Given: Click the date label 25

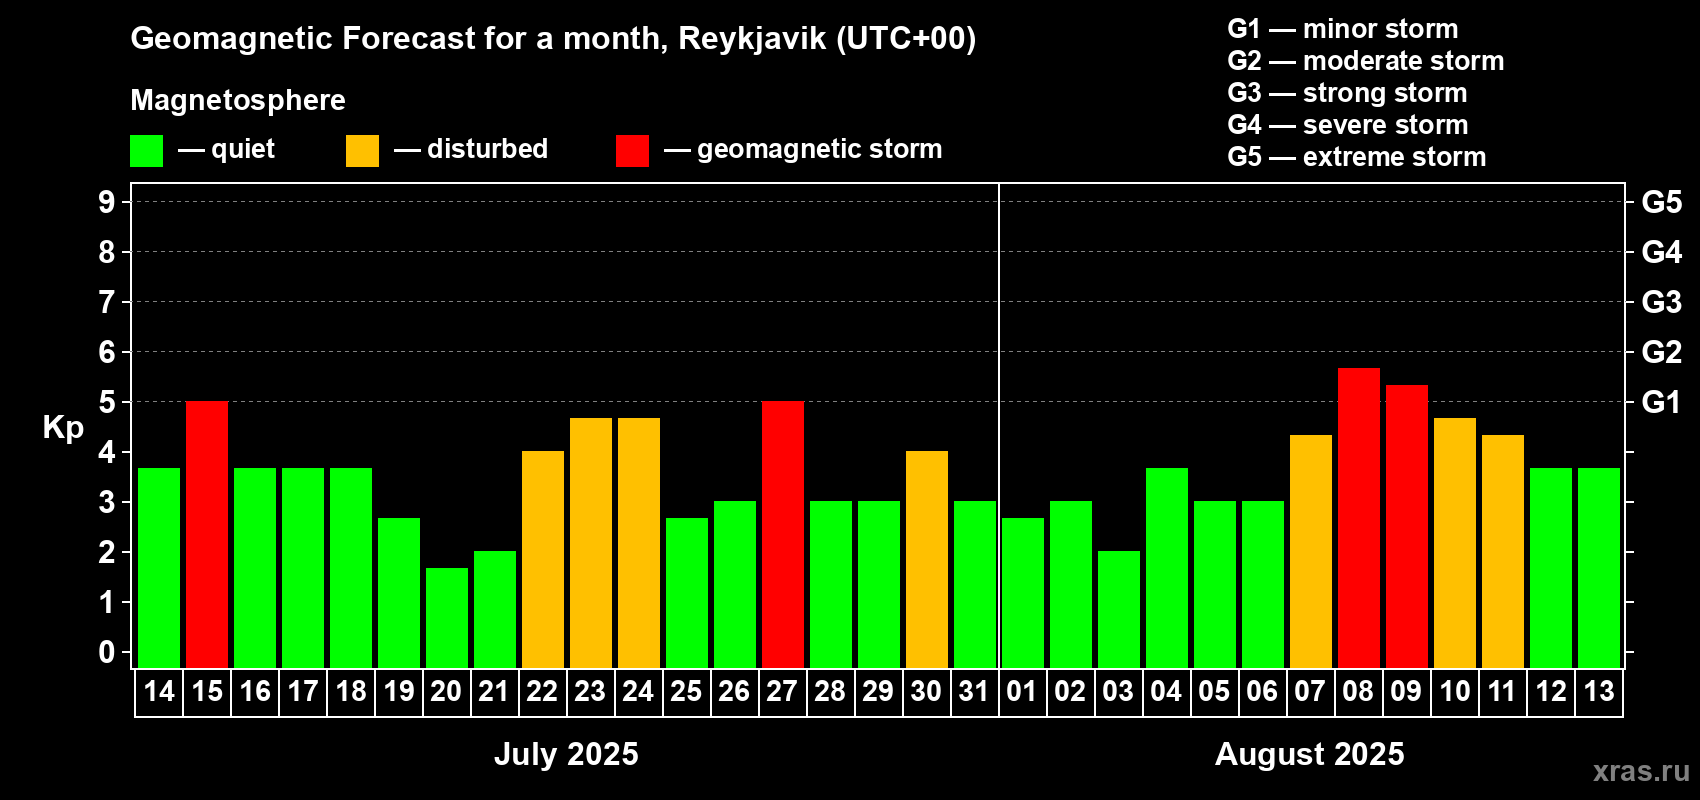Looking at the screenshot, I should pyautogui.click(x=686, y=691).
